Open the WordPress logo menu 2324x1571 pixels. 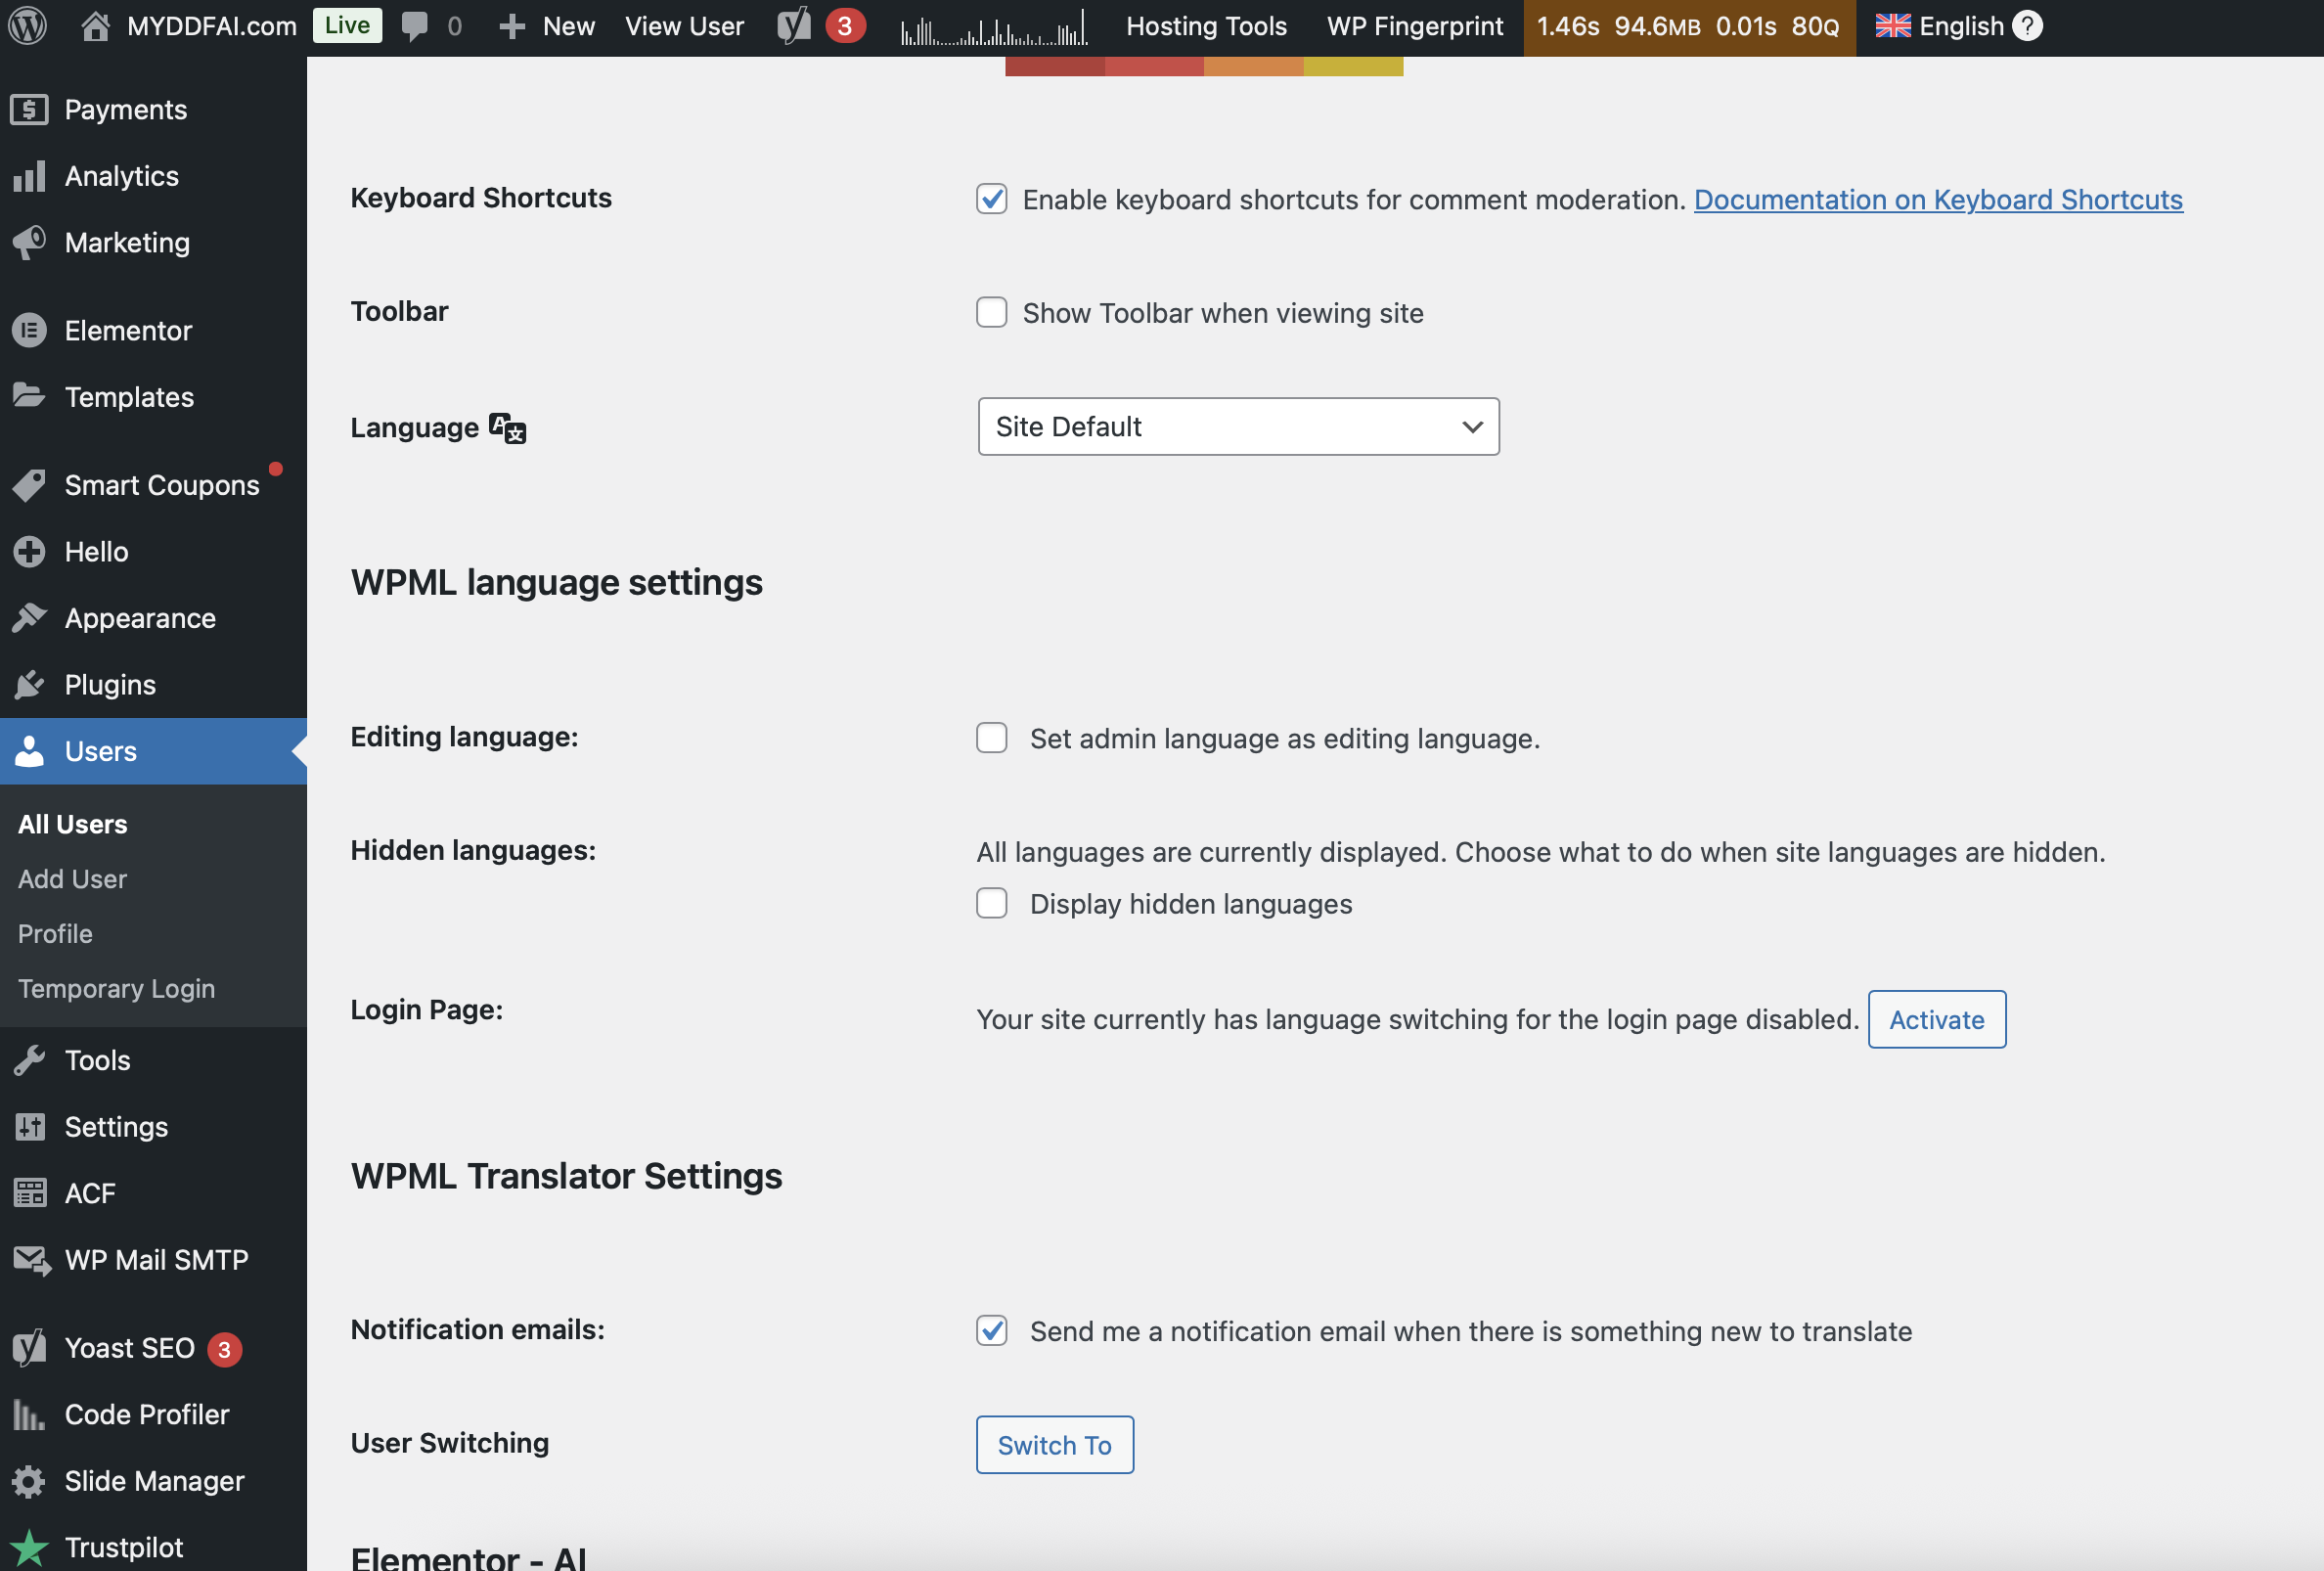pos(28,26)
